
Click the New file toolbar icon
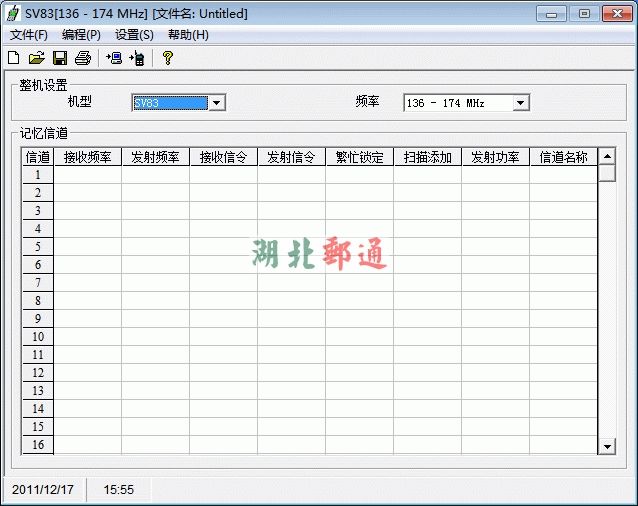14,58
